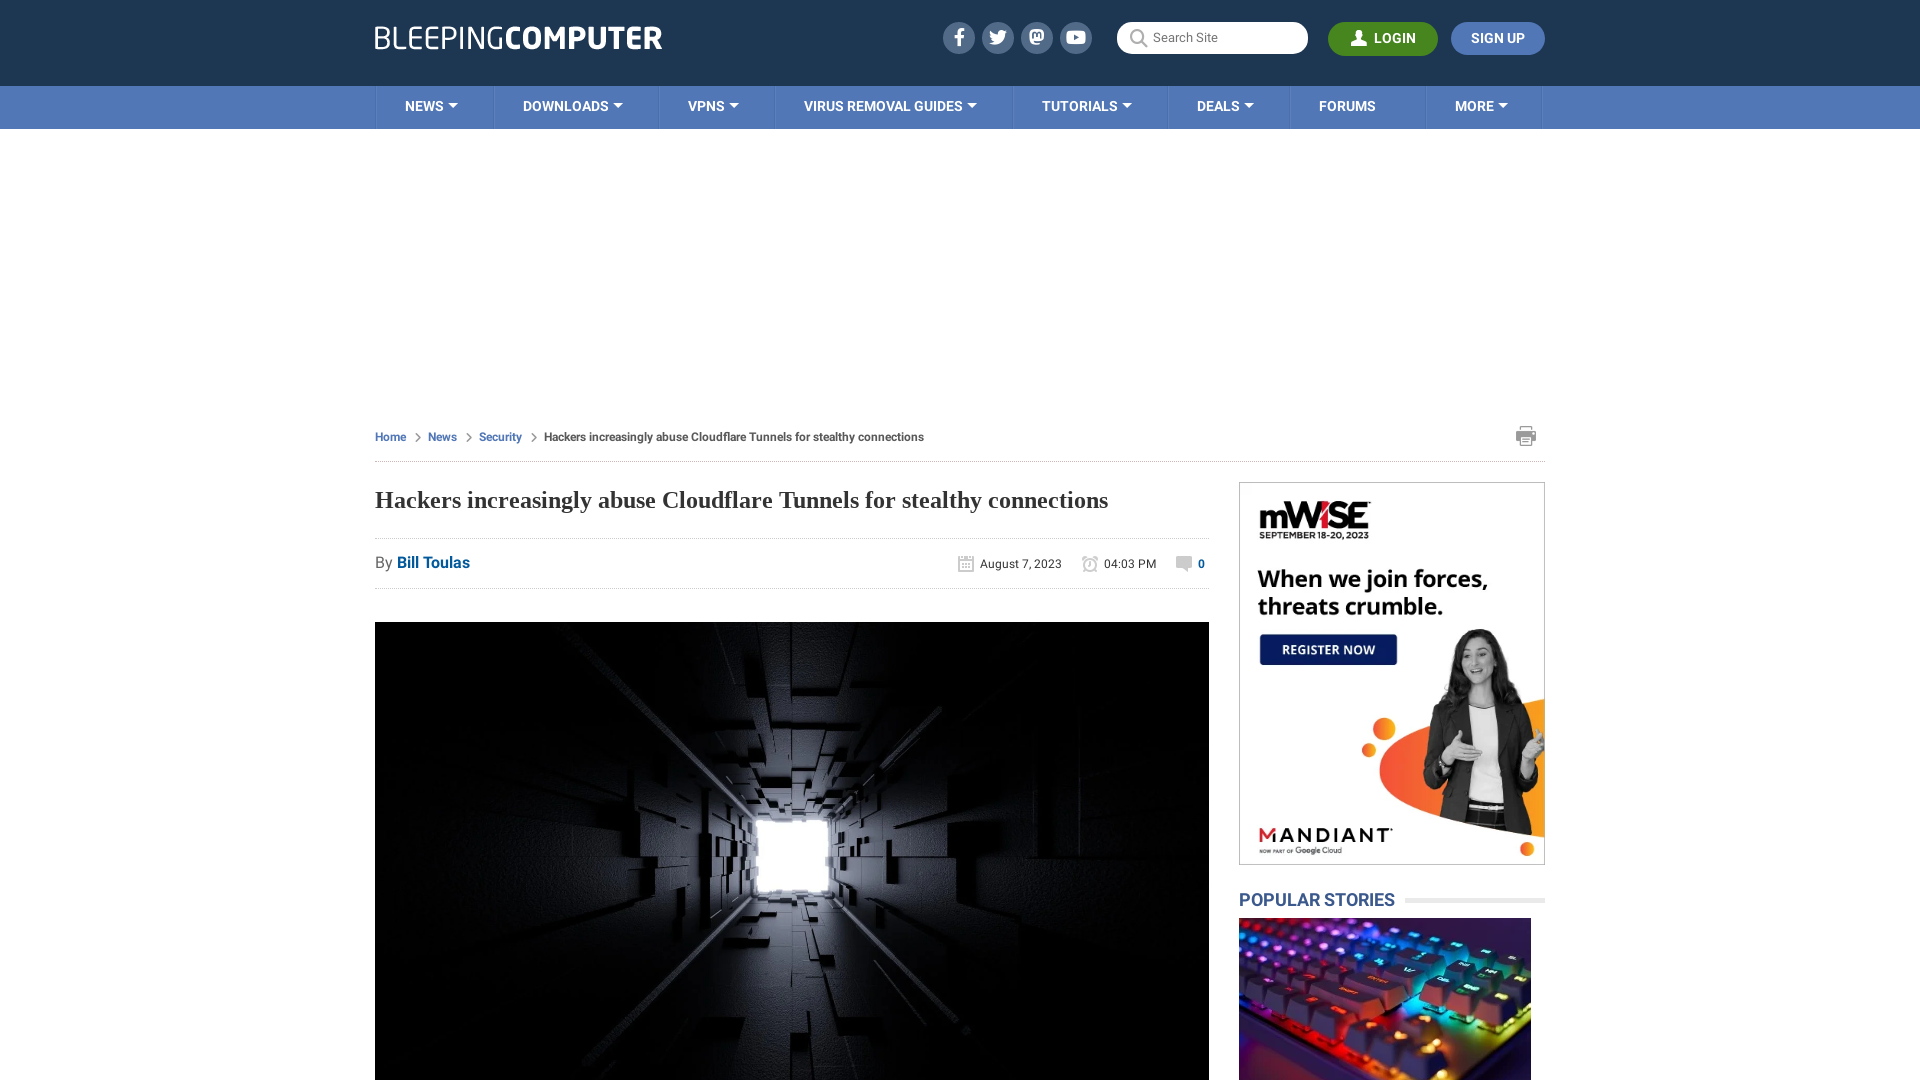Click the Search Site input field
Viewport: 1920px width, 1080px height.
click(1212, 37)
